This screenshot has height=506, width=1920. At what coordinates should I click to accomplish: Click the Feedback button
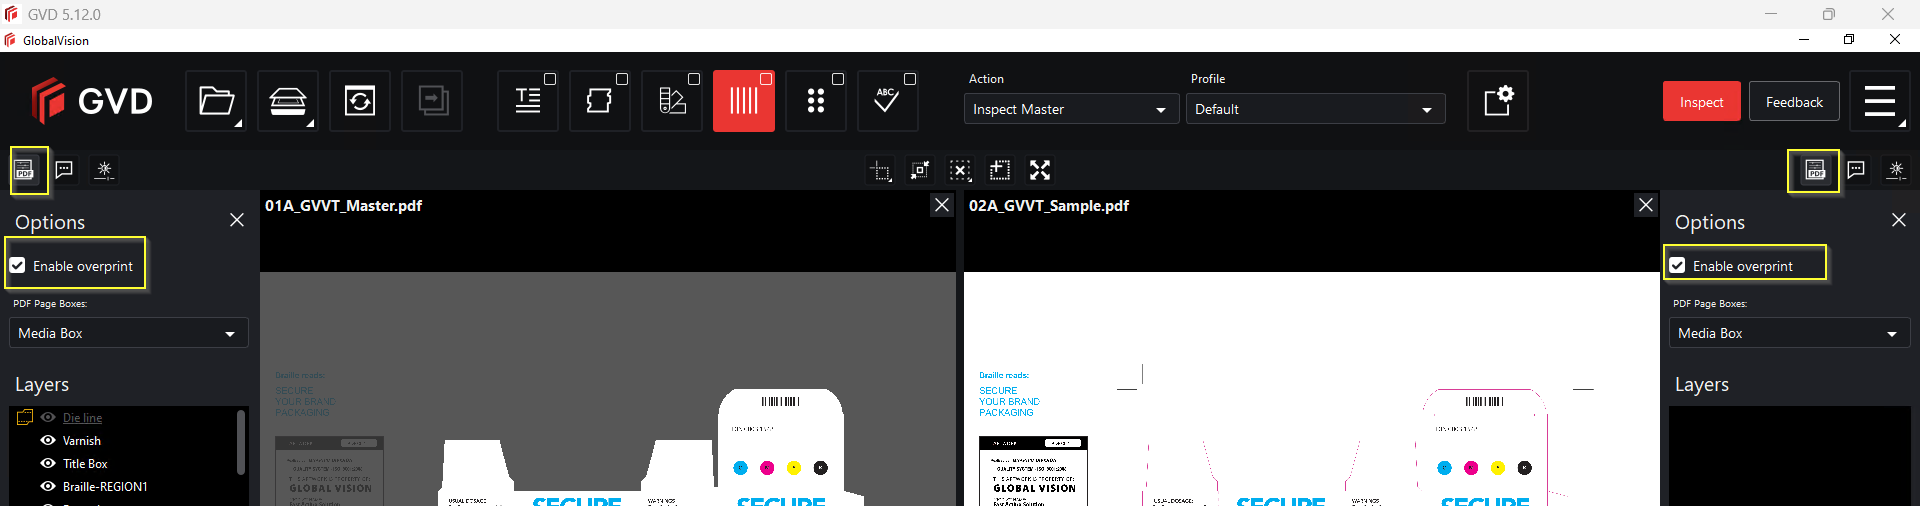[x=1793, y=102]
